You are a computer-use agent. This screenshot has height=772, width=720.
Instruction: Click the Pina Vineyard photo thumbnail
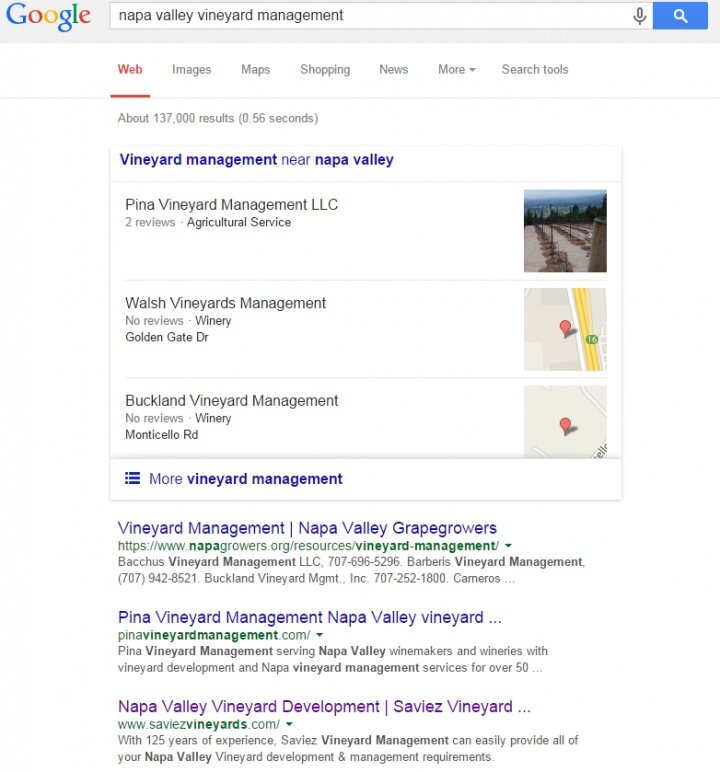565,231
